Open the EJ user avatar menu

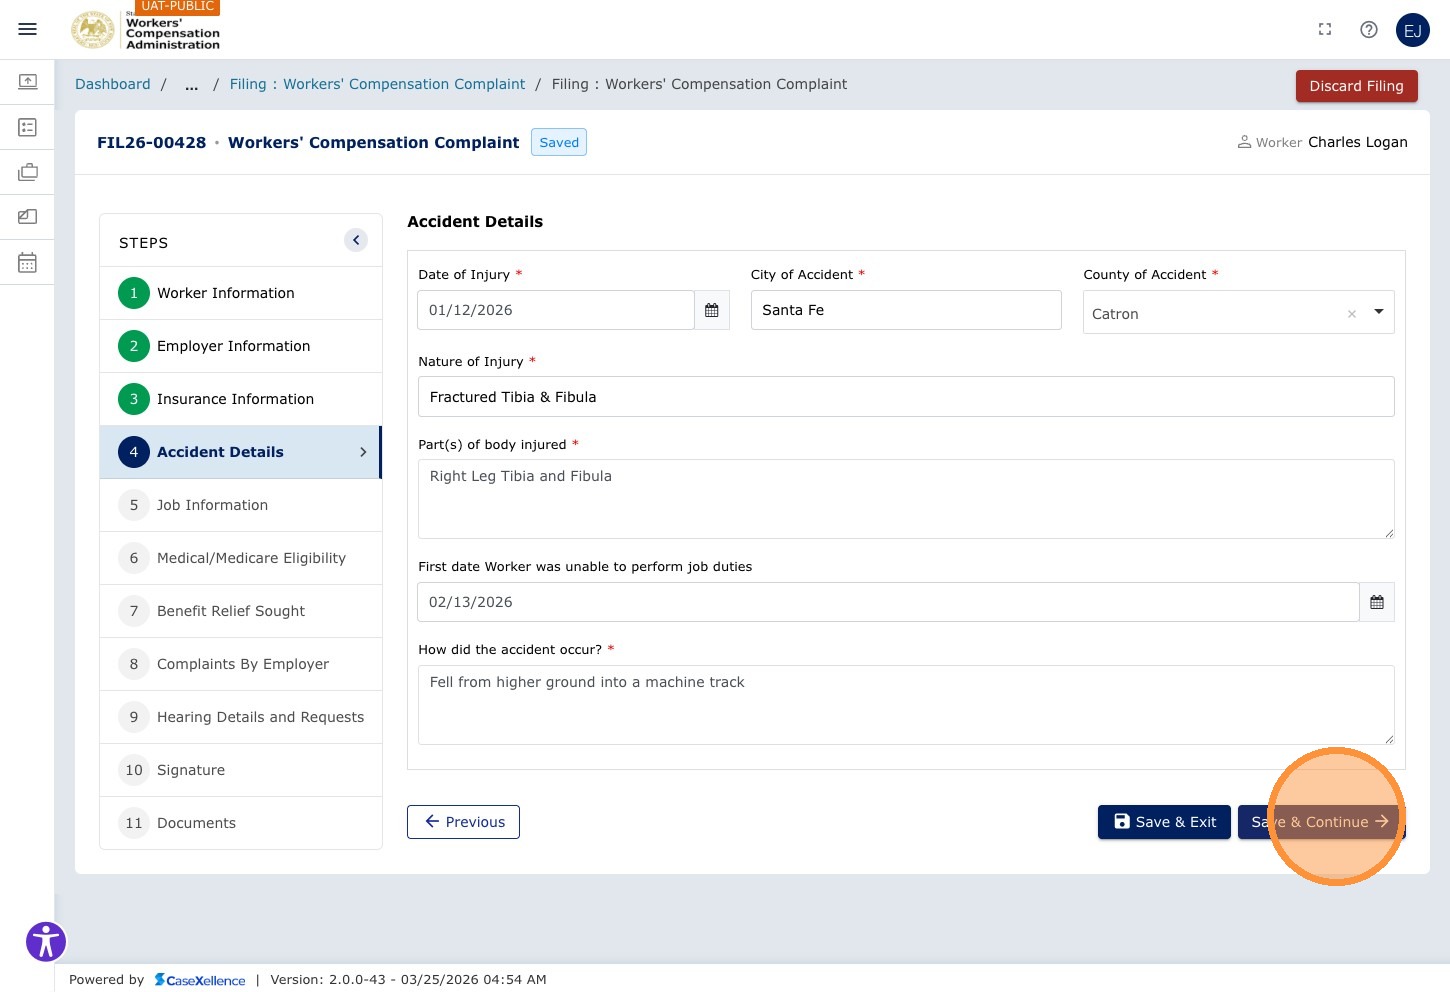coord(1413,30)
